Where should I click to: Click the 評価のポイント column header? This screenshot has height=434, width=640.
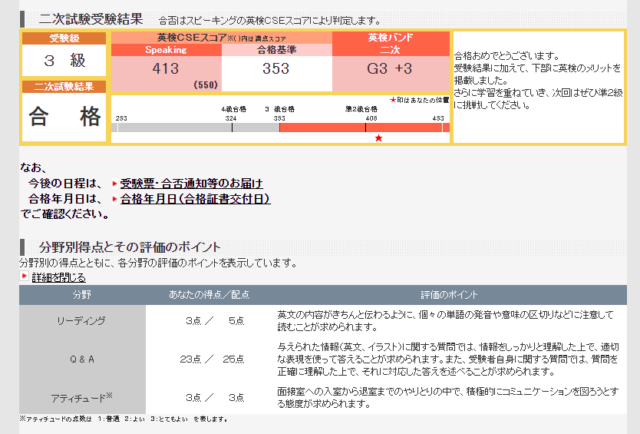pyautogui.click(x=445, y=296)
